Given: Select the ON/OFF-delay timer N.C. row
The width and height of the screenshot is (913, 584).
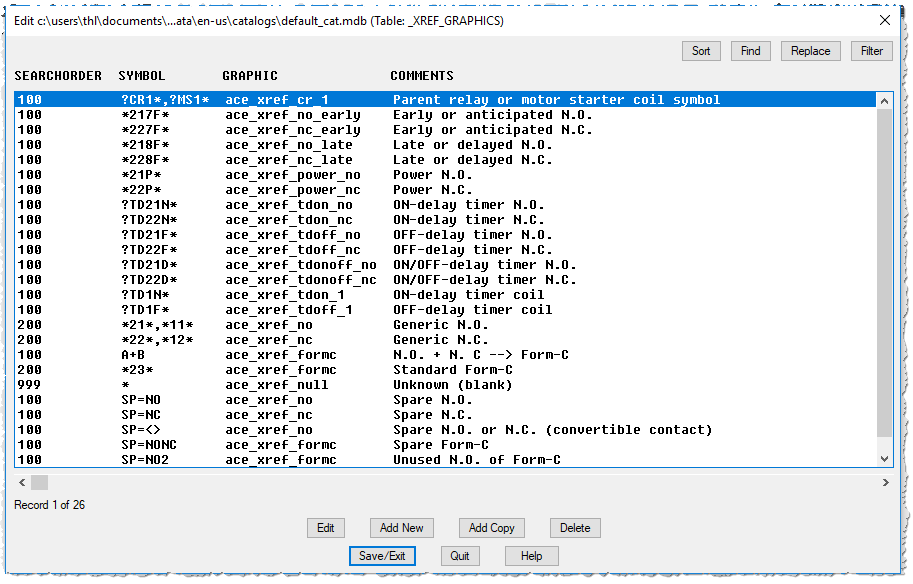Looking at the screenshot, I should click(x=445, y=280).
